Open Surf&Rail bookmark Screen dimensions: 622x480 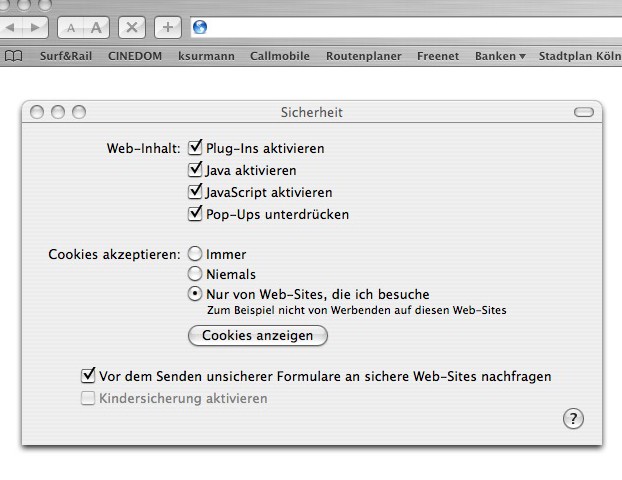pos(66,56)
